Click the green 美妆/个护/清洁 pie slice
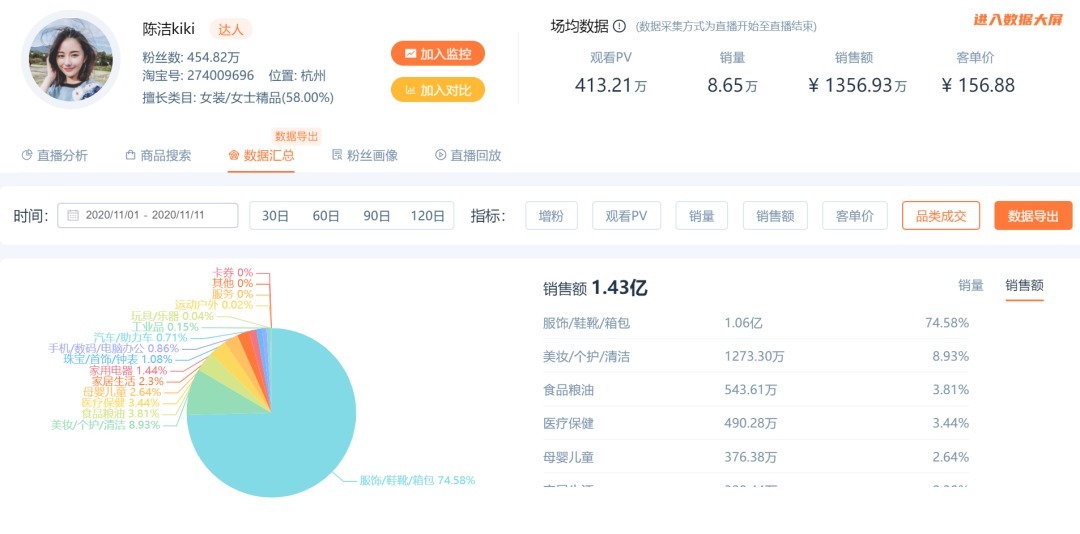The width and height of the screenshot is (1080, 534). click(217, 395)
